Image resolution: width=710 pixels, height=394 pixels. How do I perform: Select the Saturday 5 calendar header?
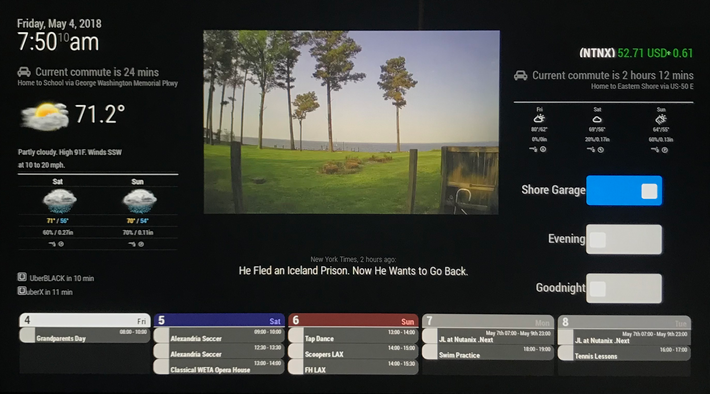click(219, 320)
